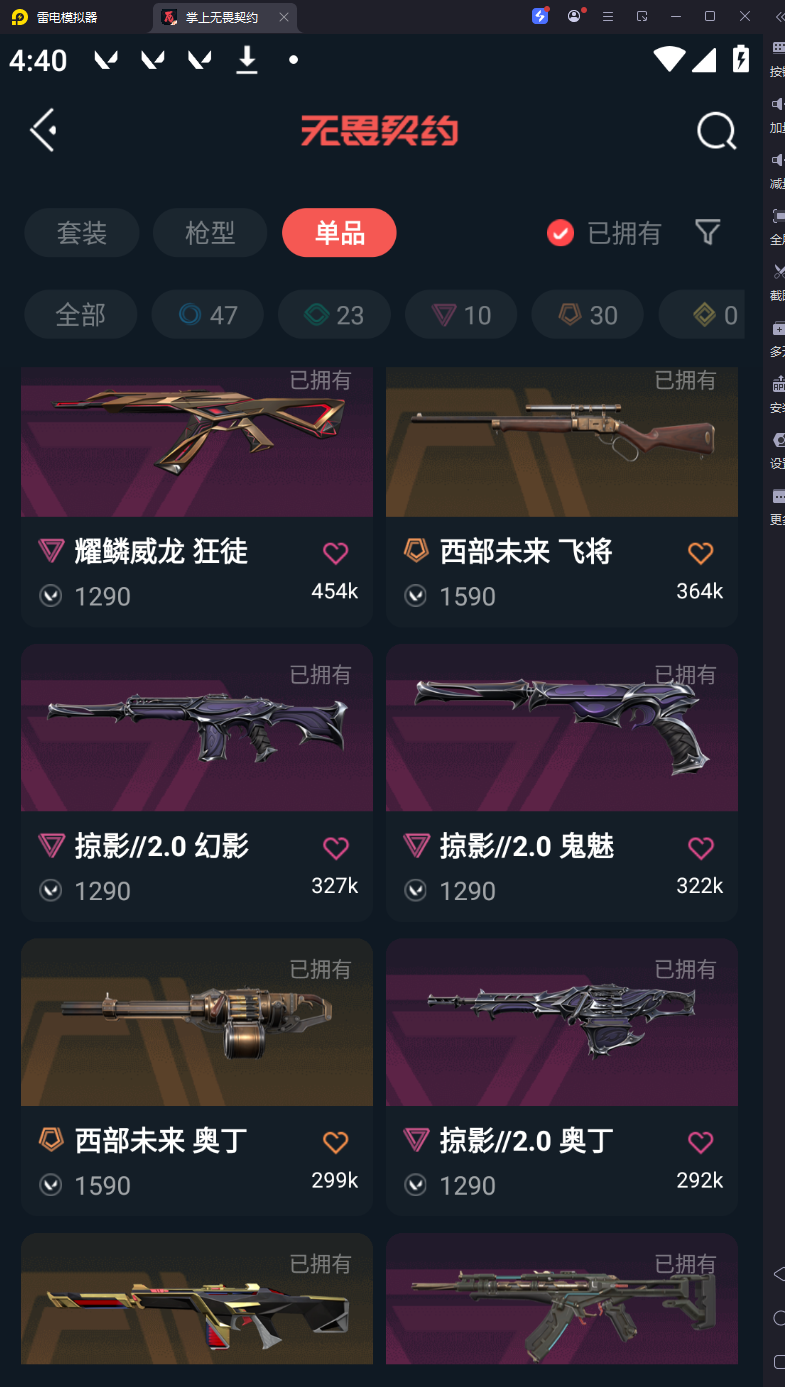Open the filter funnel icon

point(707,233)
